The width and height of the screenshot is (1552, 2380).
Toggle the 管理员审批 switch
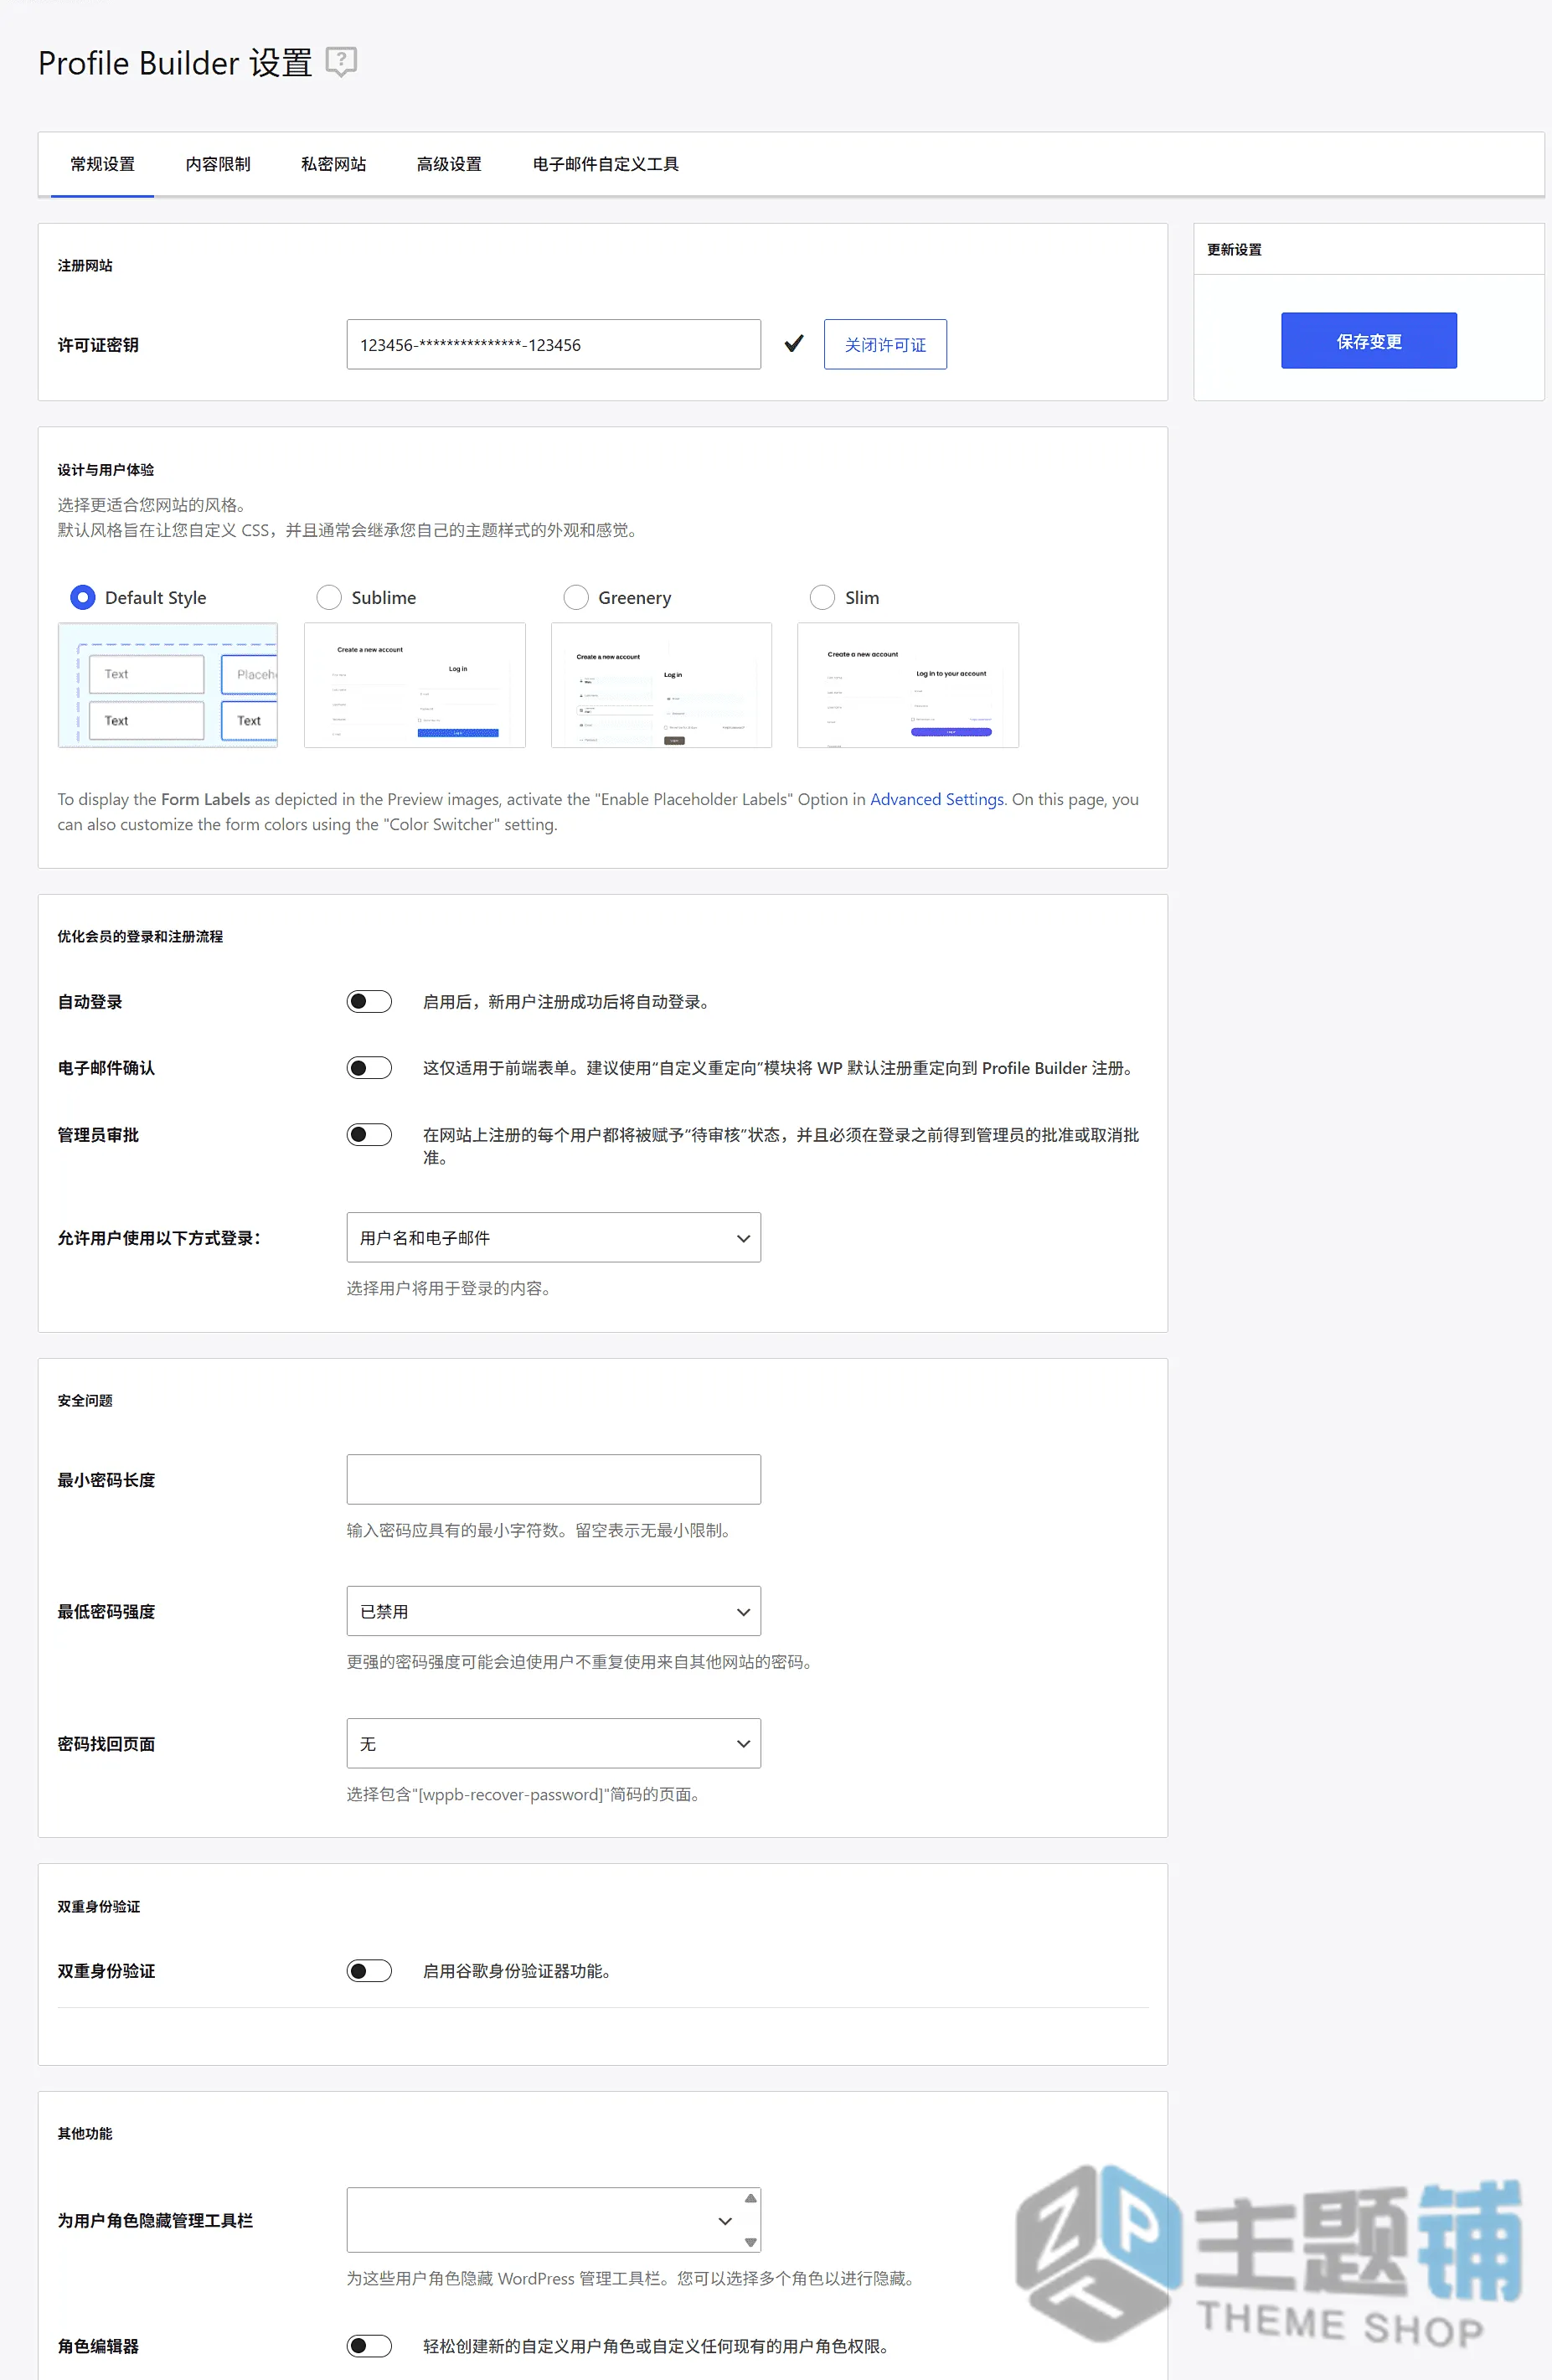click(x=369, y=1134)
